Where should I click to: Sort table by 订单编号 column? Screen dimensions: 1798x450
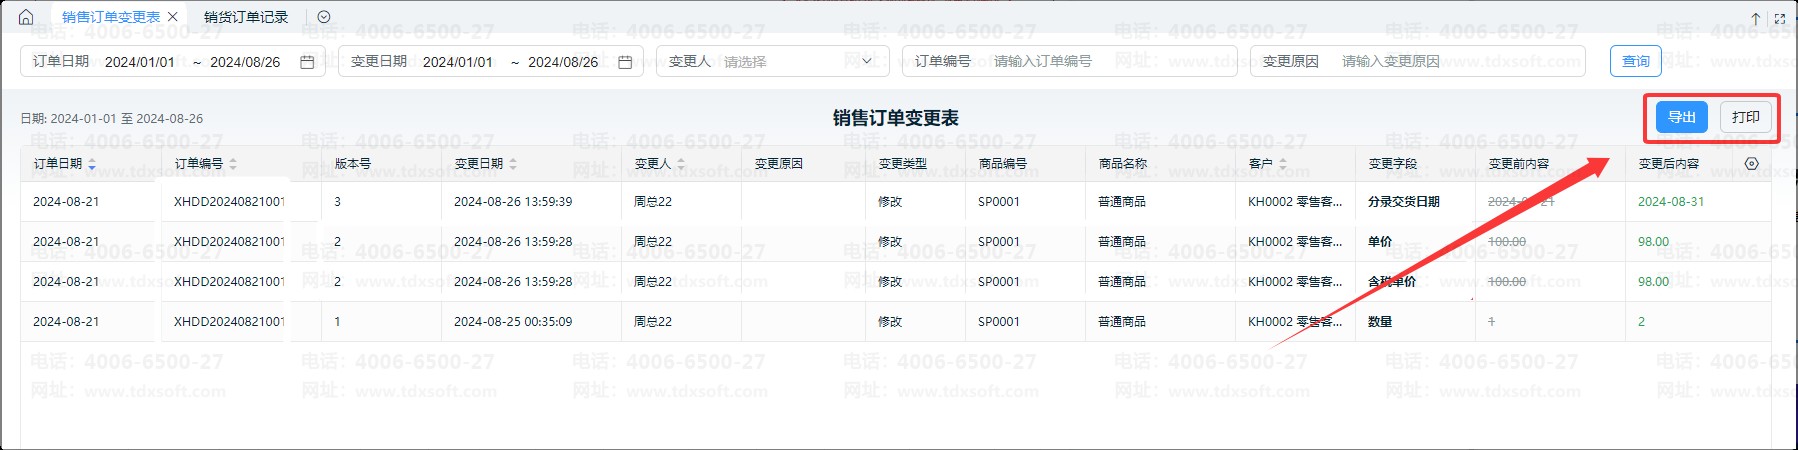(x=233, y=164)
